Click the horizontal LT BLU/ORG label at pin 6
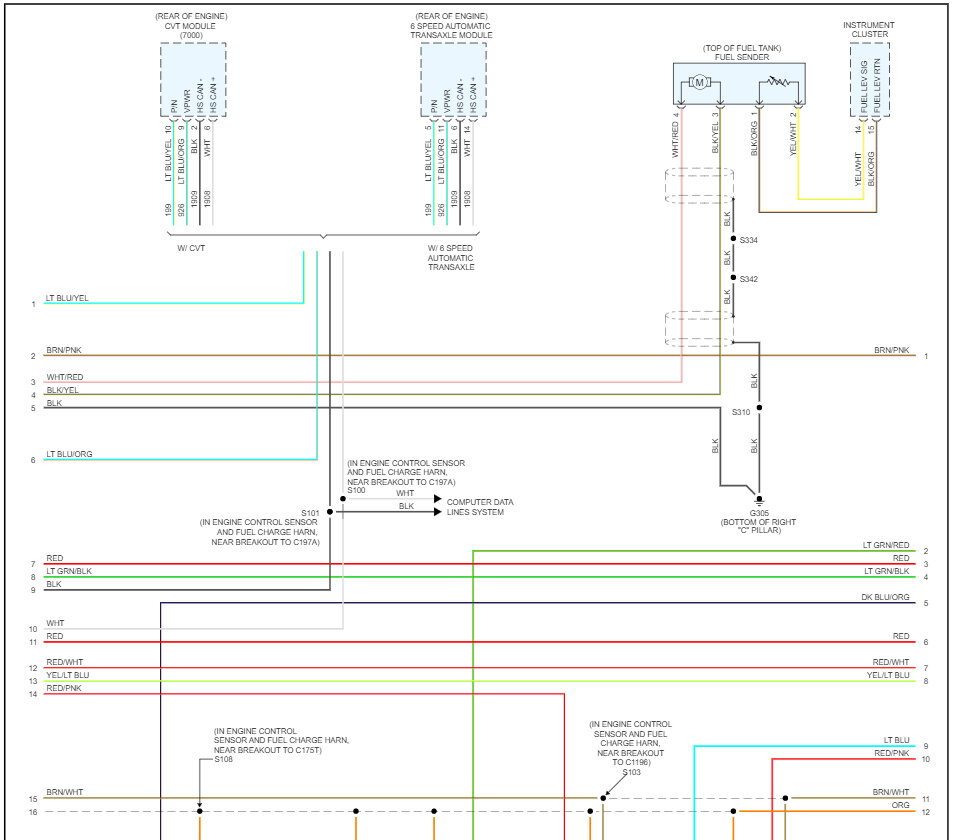 point(70,454)
